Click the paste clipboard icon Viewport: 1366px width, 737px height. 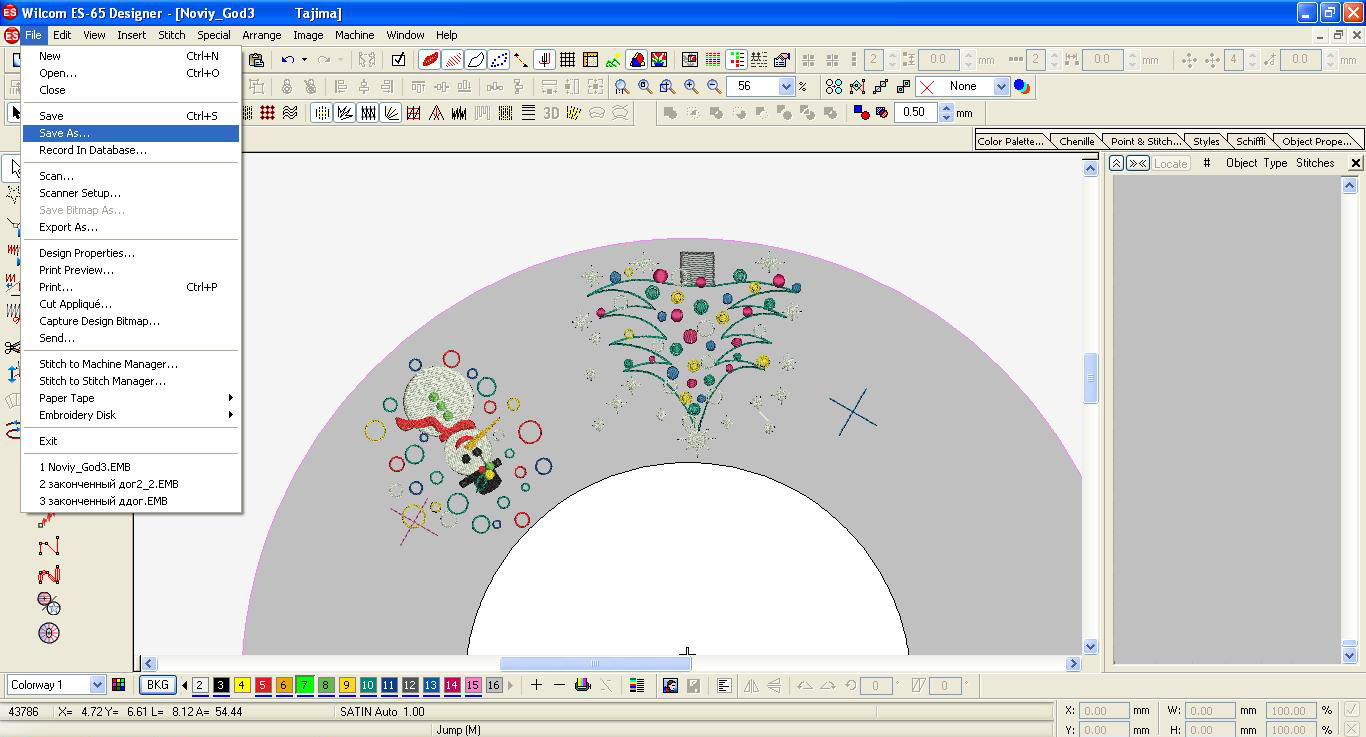(256, 60)
